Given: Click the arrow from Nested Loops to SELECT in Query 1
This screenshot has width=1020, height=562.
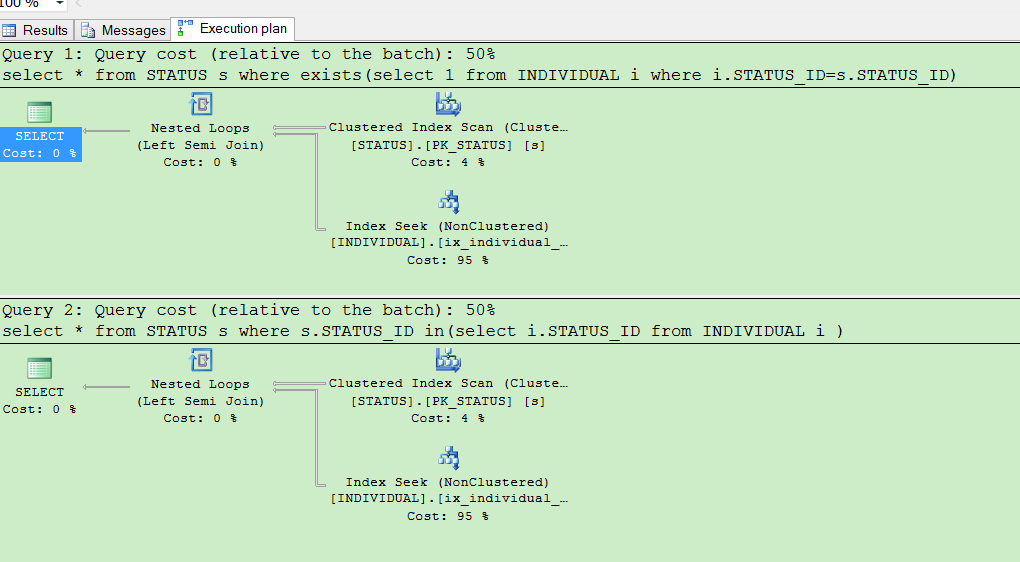Looking at the screenshot, I should 107,131.
